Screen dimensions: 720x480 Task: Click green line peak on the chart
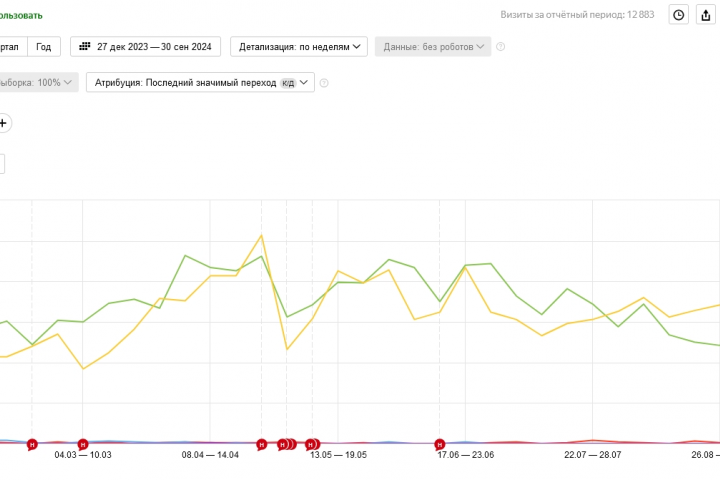(x=186, y=256)
